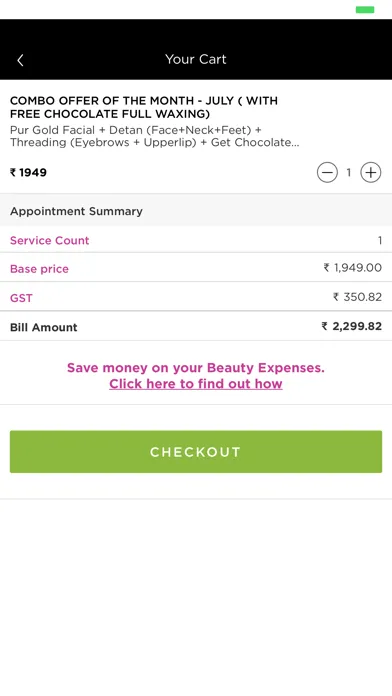Screen dimensions: 392x696
Task: Select the Base price row
Action: coord(196,268)
